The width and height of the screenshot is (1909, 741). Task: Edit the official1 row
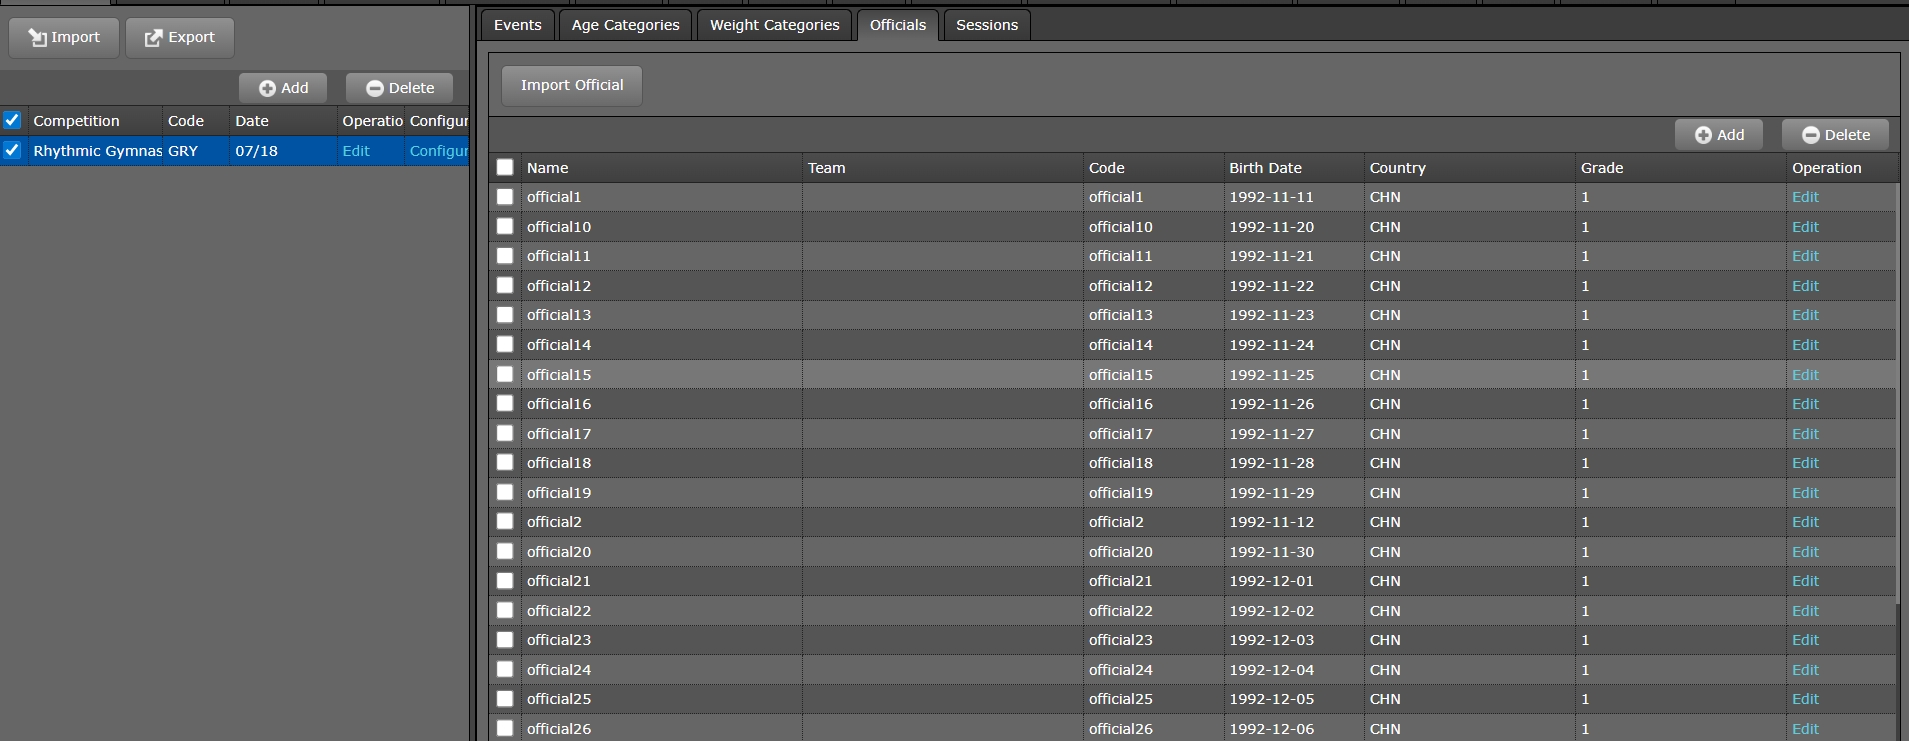click(x=1804, y=198)
